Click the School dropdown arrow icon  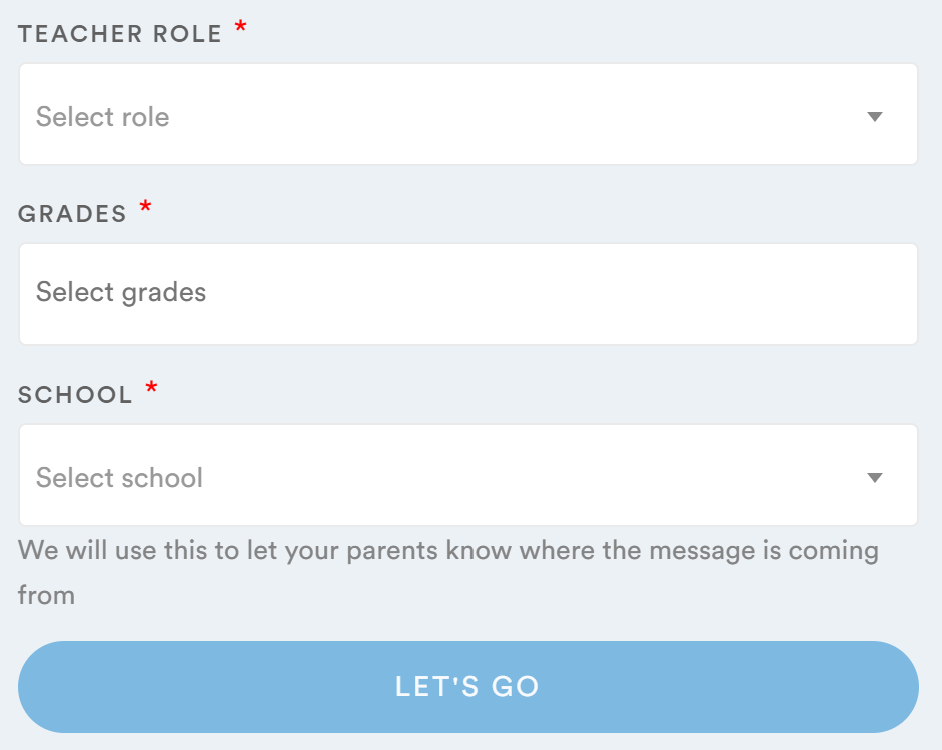(875, 478)
